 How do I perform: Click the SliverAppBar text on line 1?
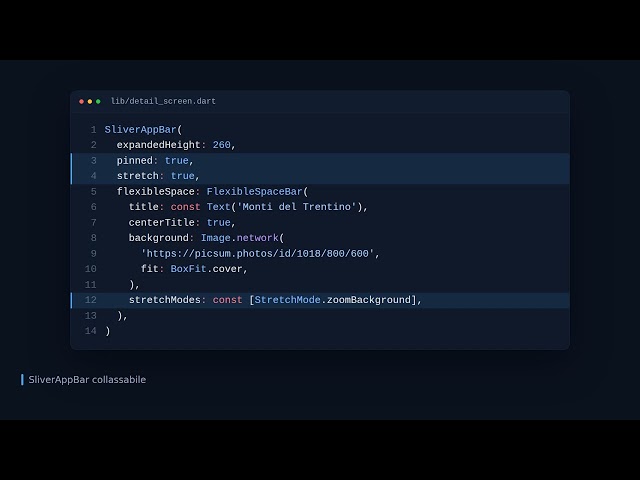pyautogui.click(x=140, y=130)
